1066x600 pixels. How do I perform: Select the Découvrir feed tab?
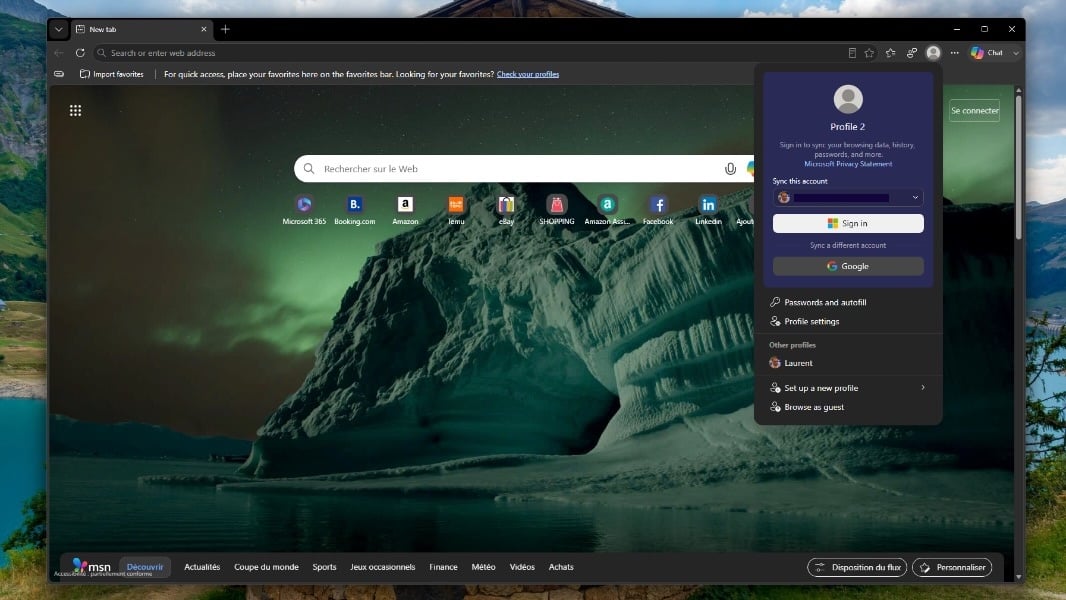click(x=145, y=567)
